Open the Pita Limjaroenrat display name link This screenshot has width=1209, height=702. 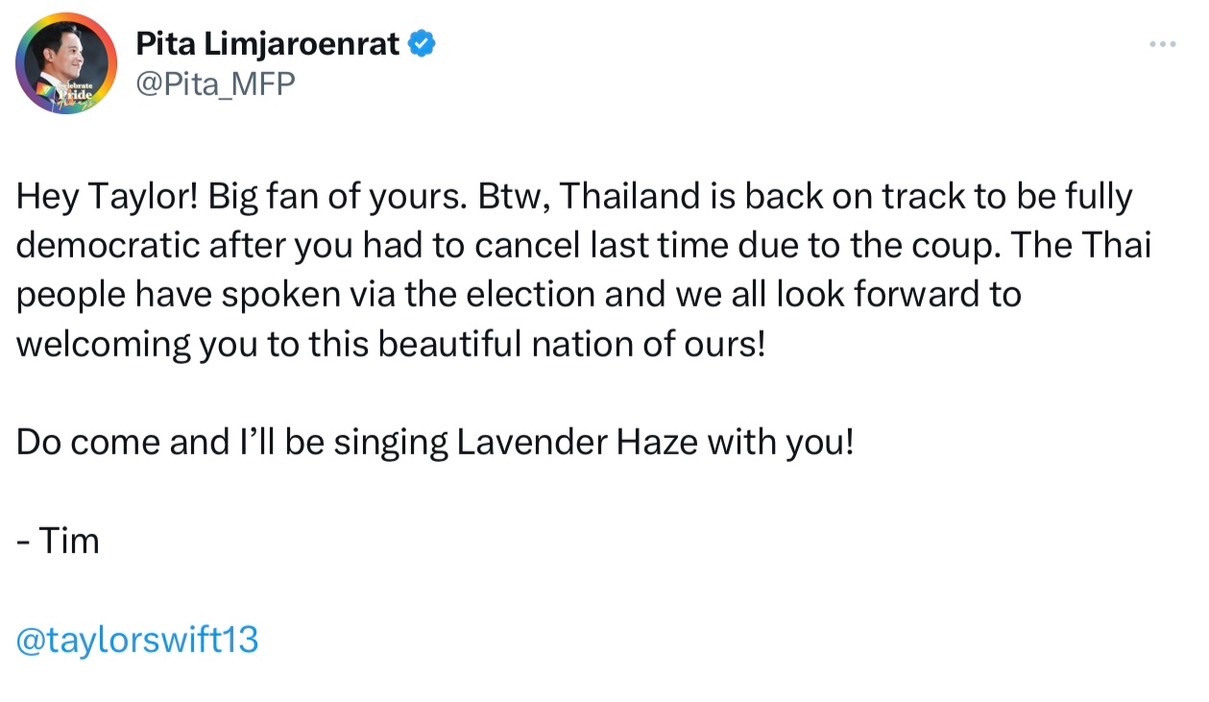pyautogui.click(x=267, y=44)
